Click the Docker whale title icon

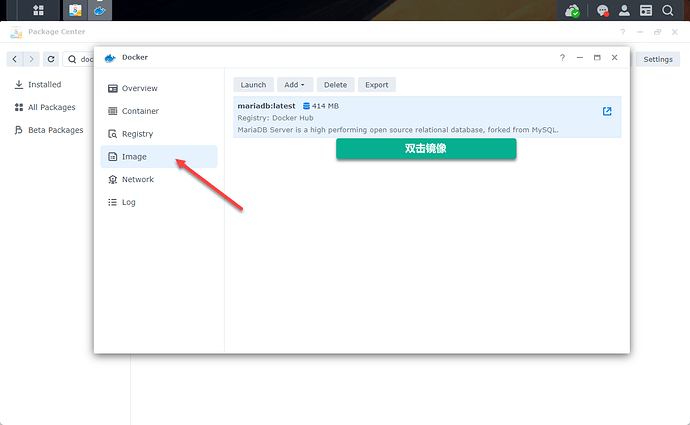[110, 58]
